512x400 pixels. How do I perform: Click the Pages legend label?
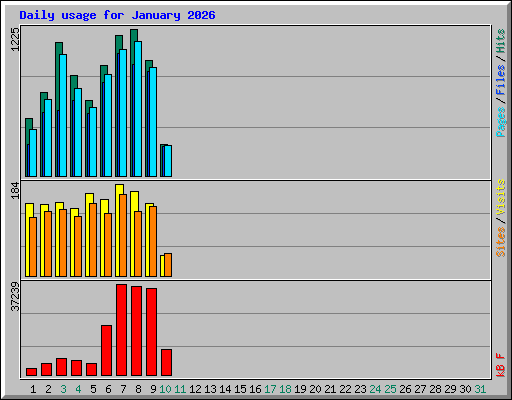[x=500, y=122]
